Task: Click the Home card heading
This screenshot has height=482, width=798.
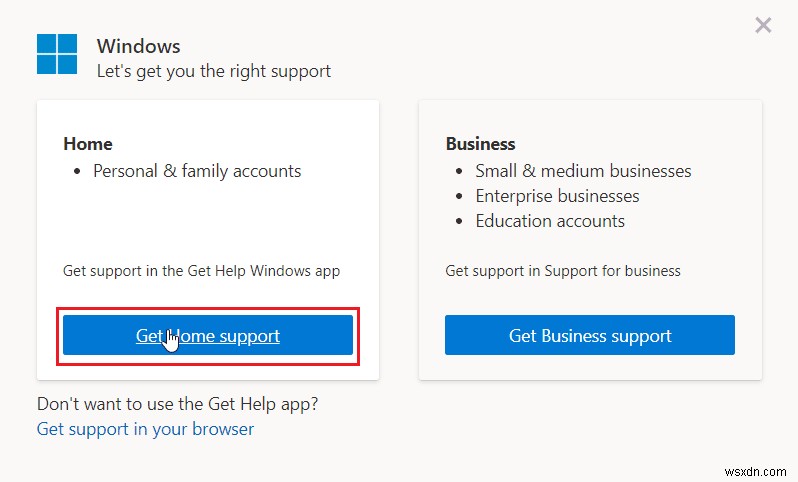Action: (x=88, y=144)
